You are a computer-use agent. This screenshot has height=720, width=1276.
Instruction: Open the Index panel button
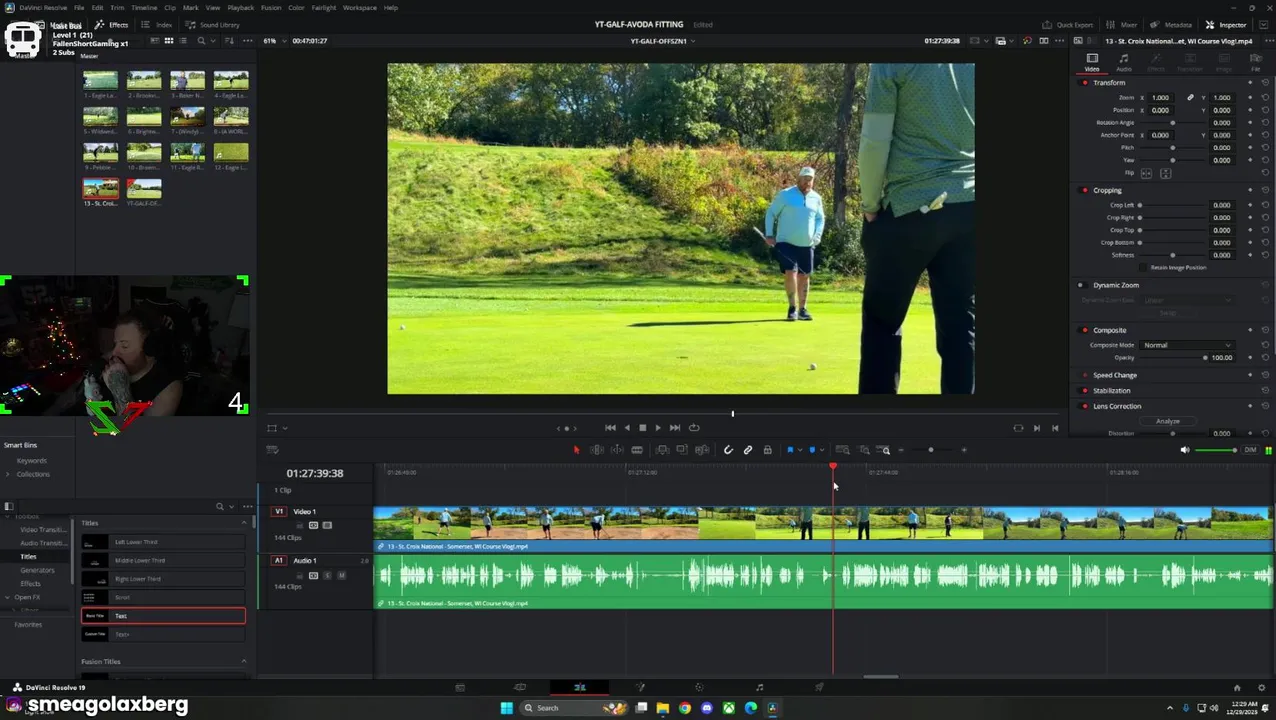pyautogui.click(x=158, y=25)
